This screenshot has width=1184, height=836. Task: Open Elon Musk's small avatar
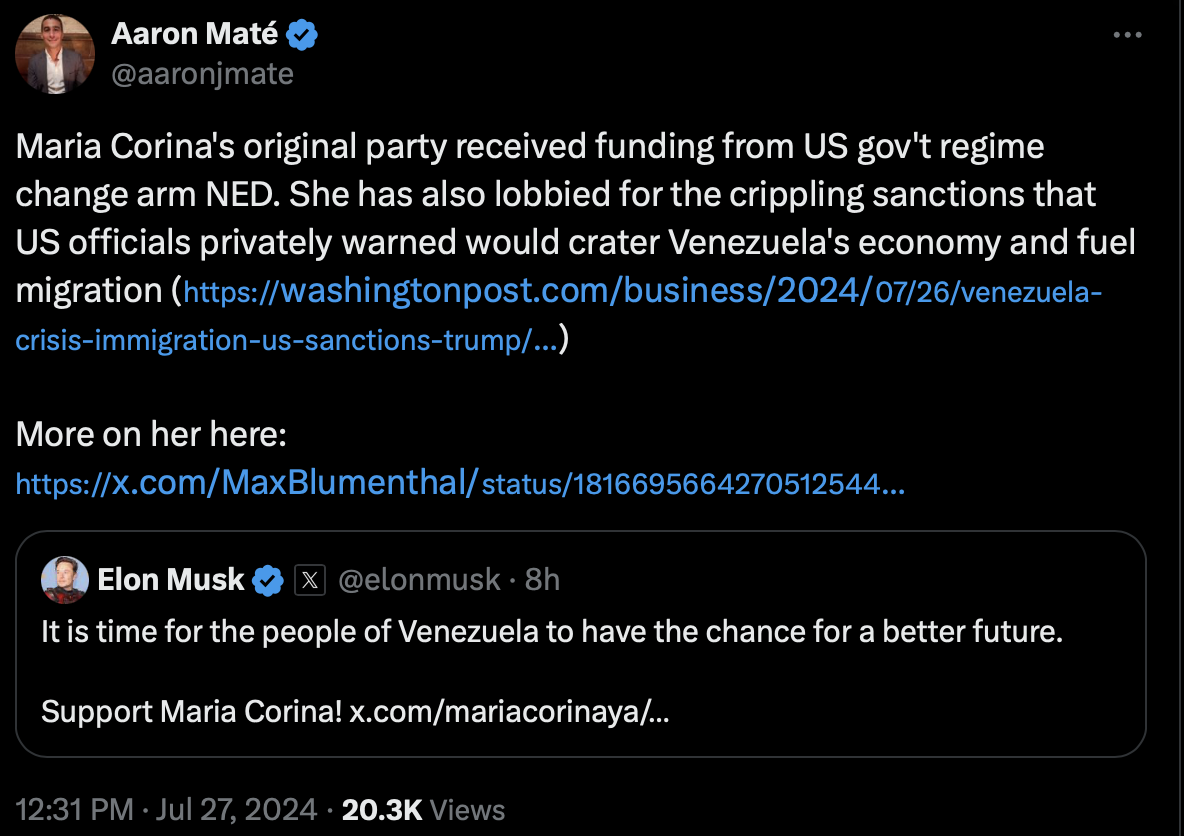coord(66,580)
